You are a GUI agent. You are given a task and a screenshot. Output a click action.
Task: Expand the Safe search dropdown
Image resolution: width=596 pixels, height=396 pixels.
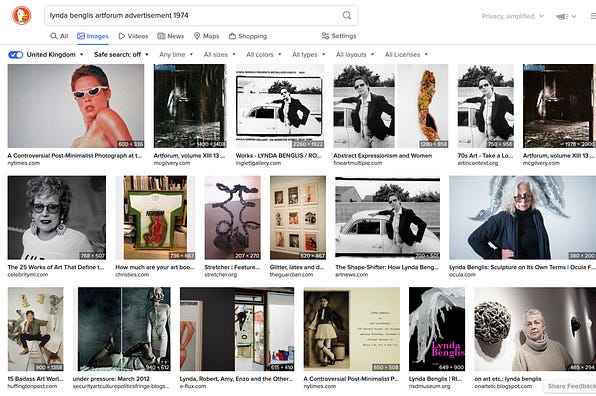point(121,55)
